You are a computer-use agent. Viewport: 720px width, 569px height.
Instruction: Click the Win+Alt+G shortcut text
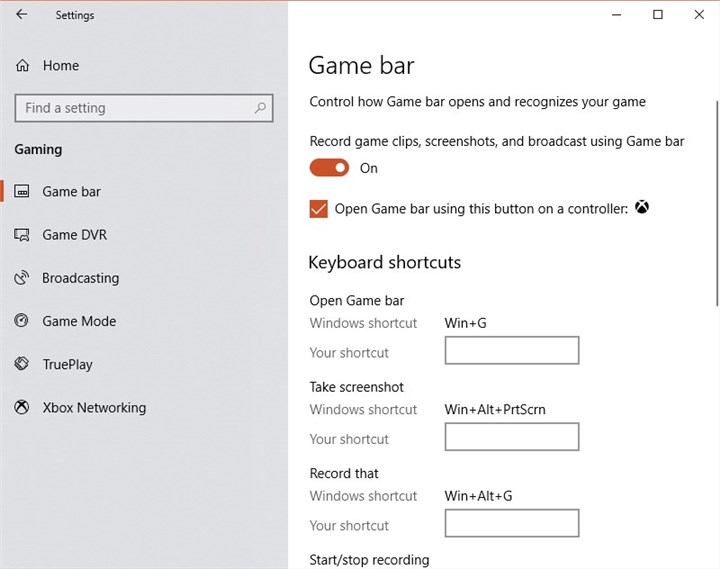coord(478,496)
